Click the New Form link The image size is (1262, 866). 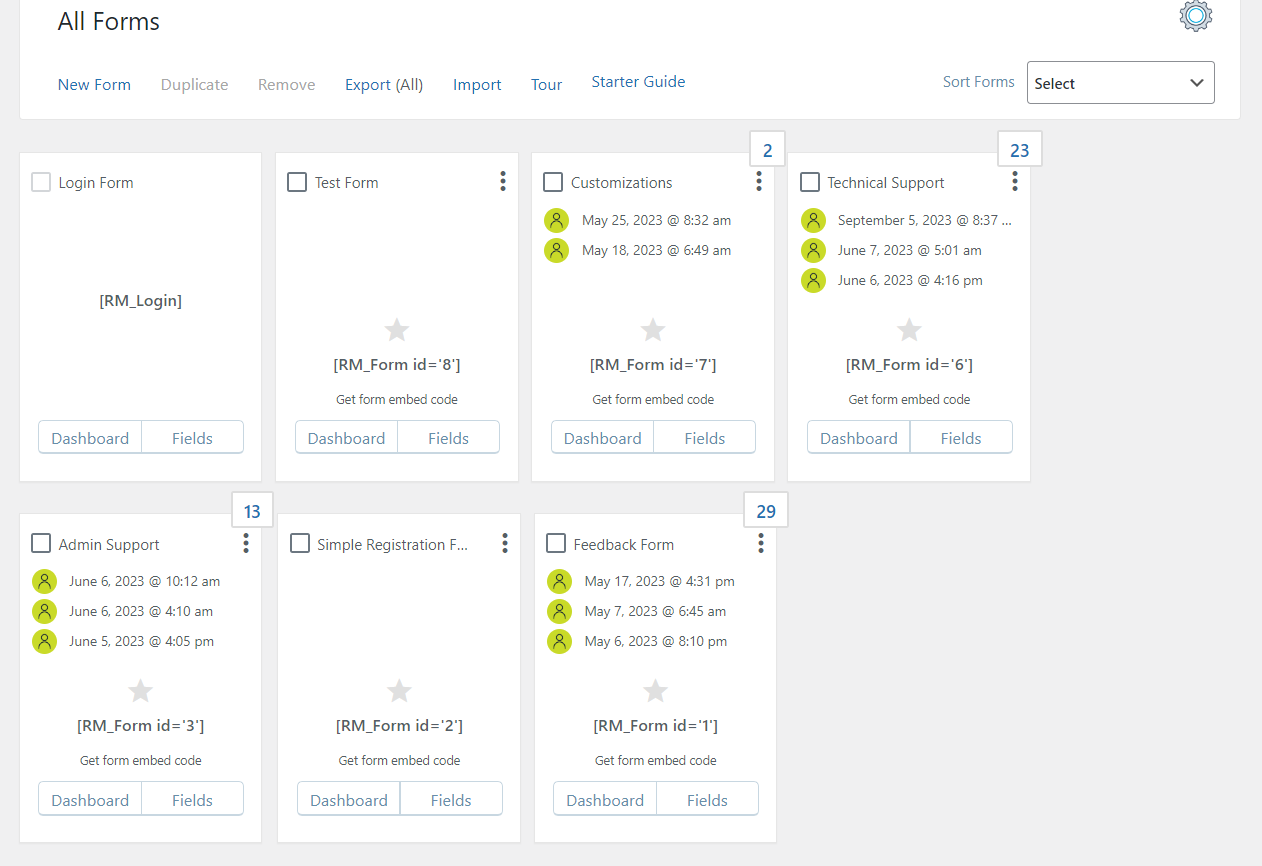click(x=94, y=85)
